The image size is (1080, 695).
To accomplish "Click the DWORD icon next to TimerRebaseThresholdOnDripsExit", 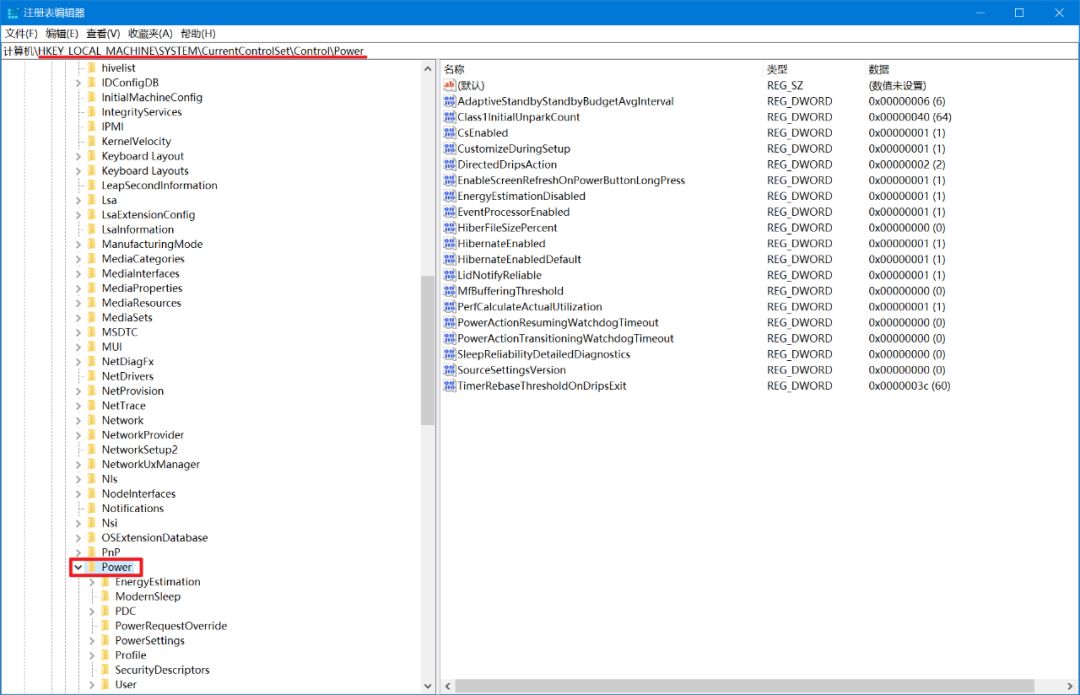I will (x=449, y=386).
